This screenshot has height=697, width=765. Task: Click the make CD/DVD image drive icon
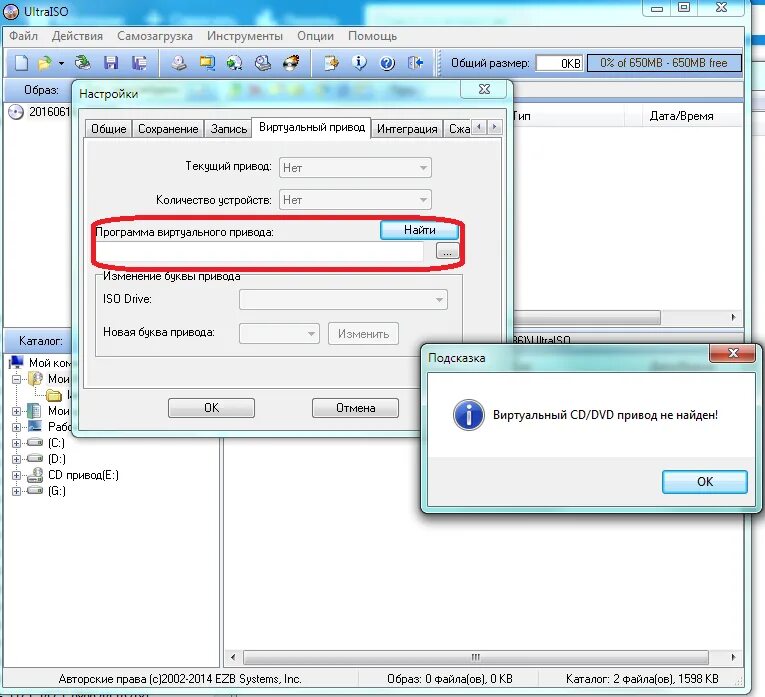tap(179, 63)
